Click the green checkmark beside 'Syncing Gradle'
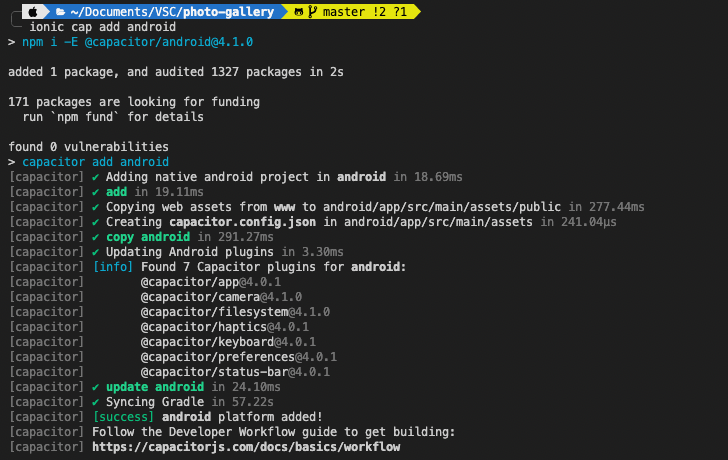The height and width of the screenshot is (460, 728). (x=96, y=402)
